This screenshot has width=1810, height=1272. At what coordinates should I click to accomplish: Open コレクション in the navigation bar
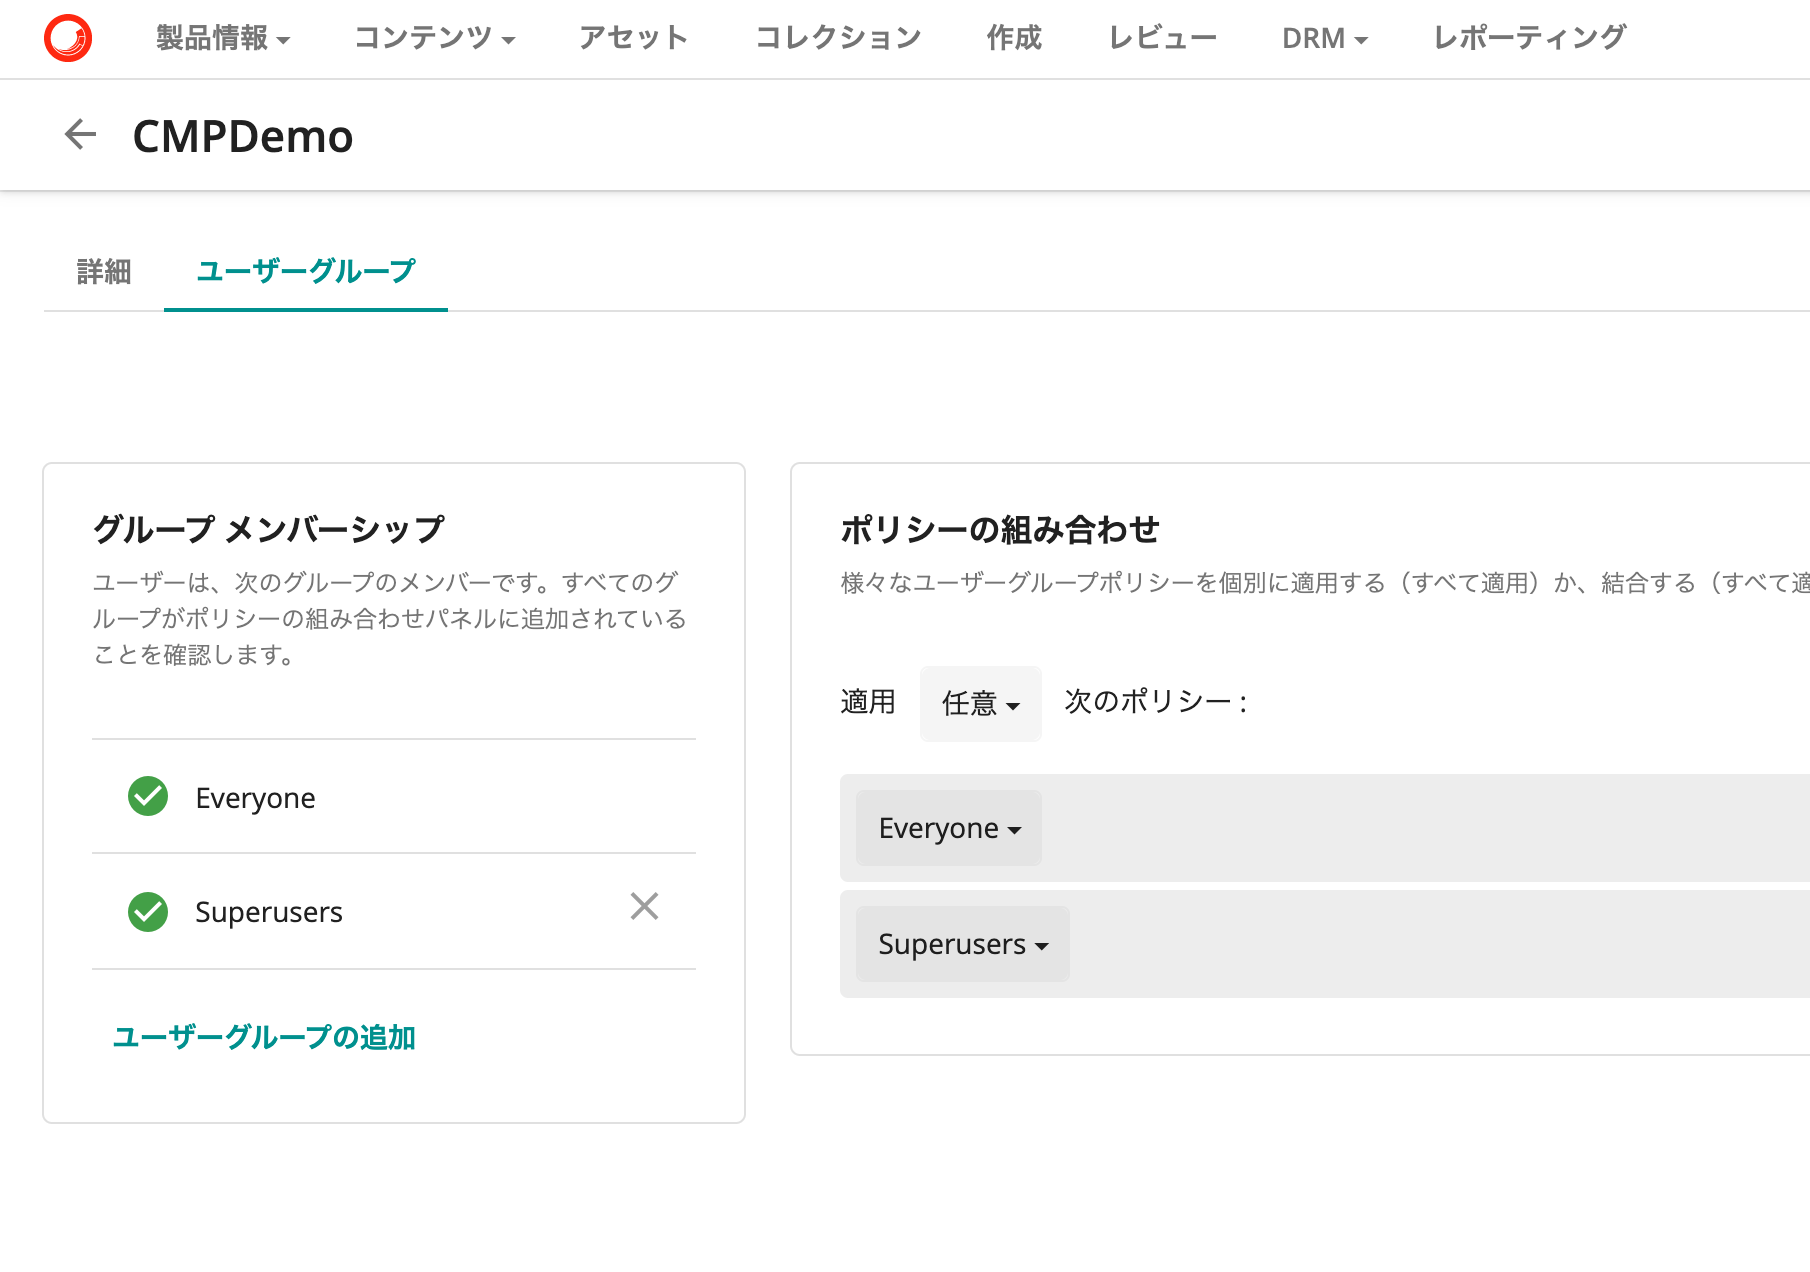pos(838,38)
